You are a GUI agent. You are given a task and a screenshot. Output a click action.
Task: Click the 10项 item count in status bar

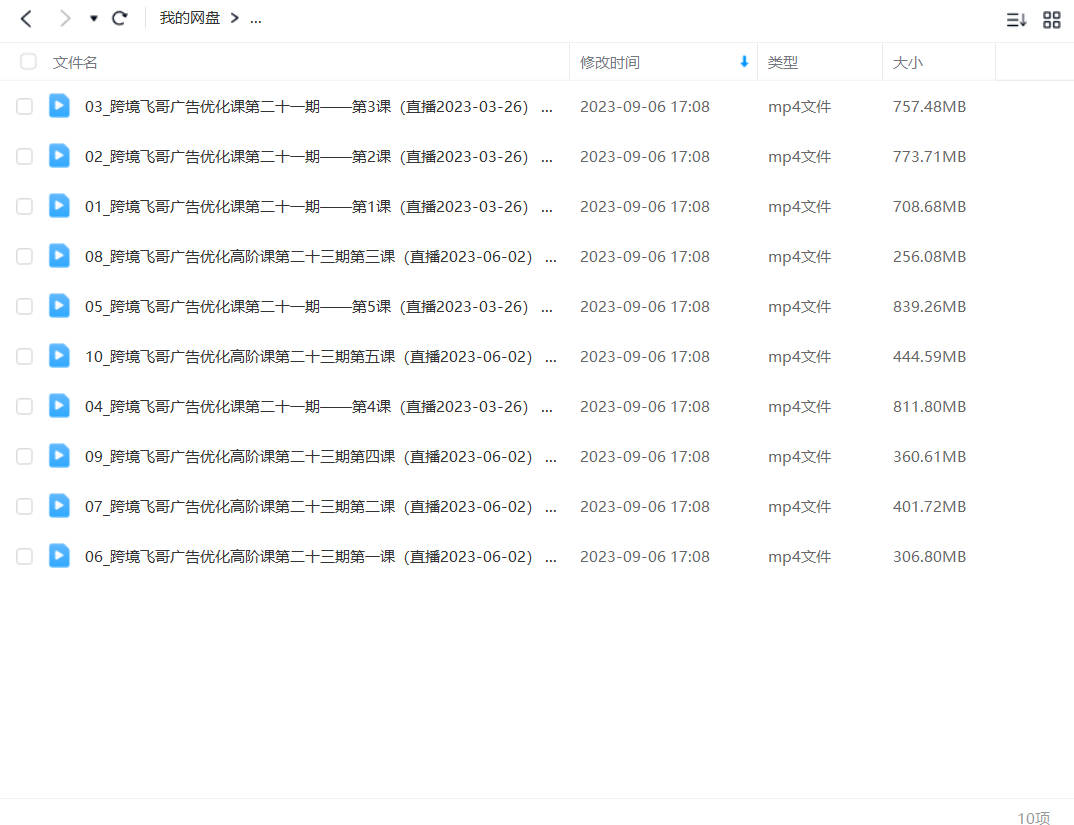point(1034,817)
